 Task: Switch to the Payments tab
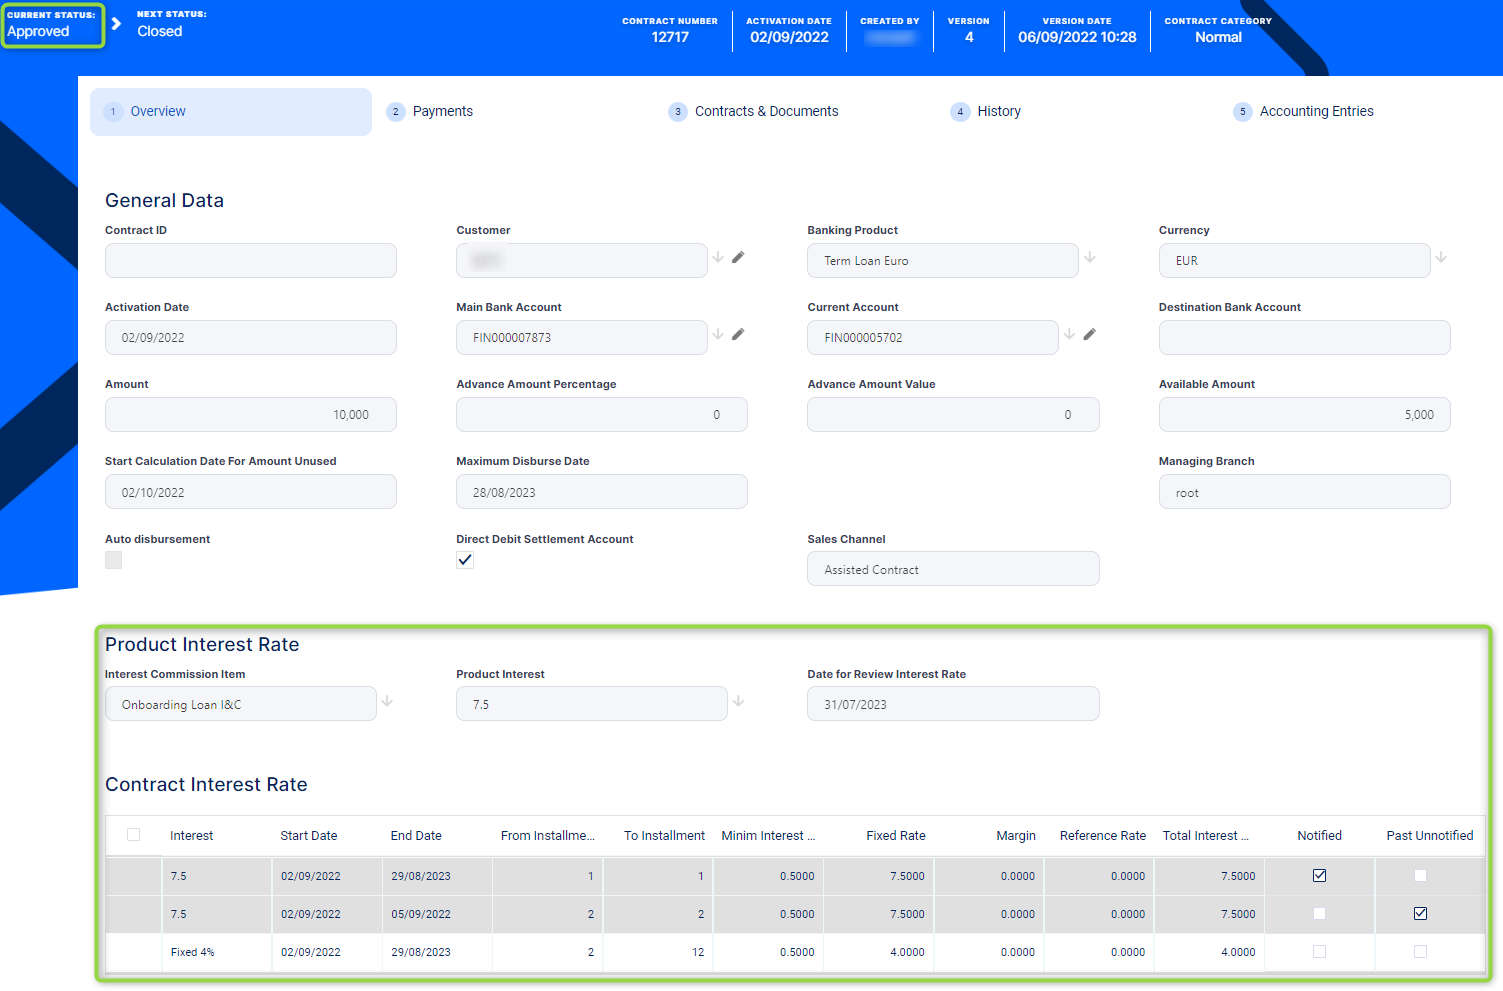[442, 112]
